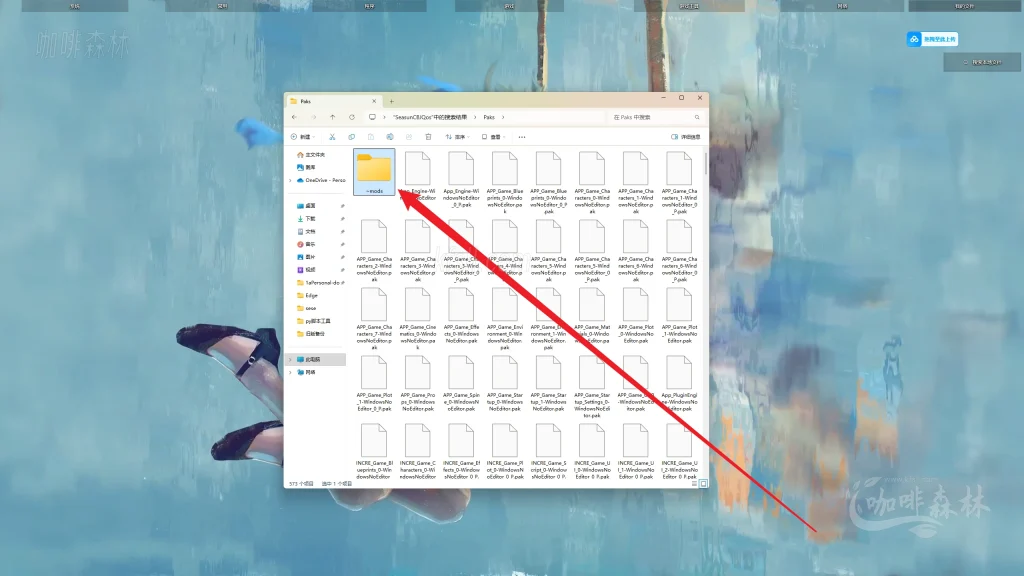Select the Downloads (下载) folder in sidebar
Image resolution: width=1024 pixels, height=576 pixels.
[x=310, y=218]
